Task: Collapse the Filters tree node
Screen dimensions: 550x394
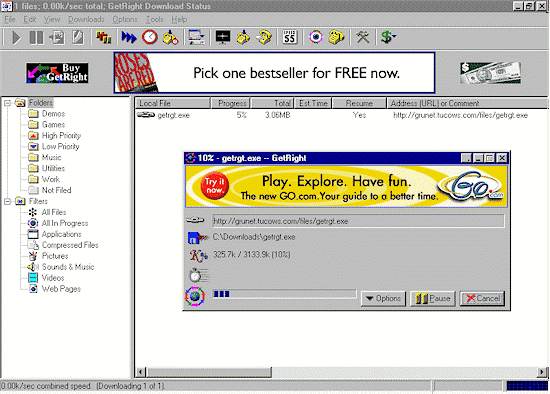Action: tap(7, 201)
